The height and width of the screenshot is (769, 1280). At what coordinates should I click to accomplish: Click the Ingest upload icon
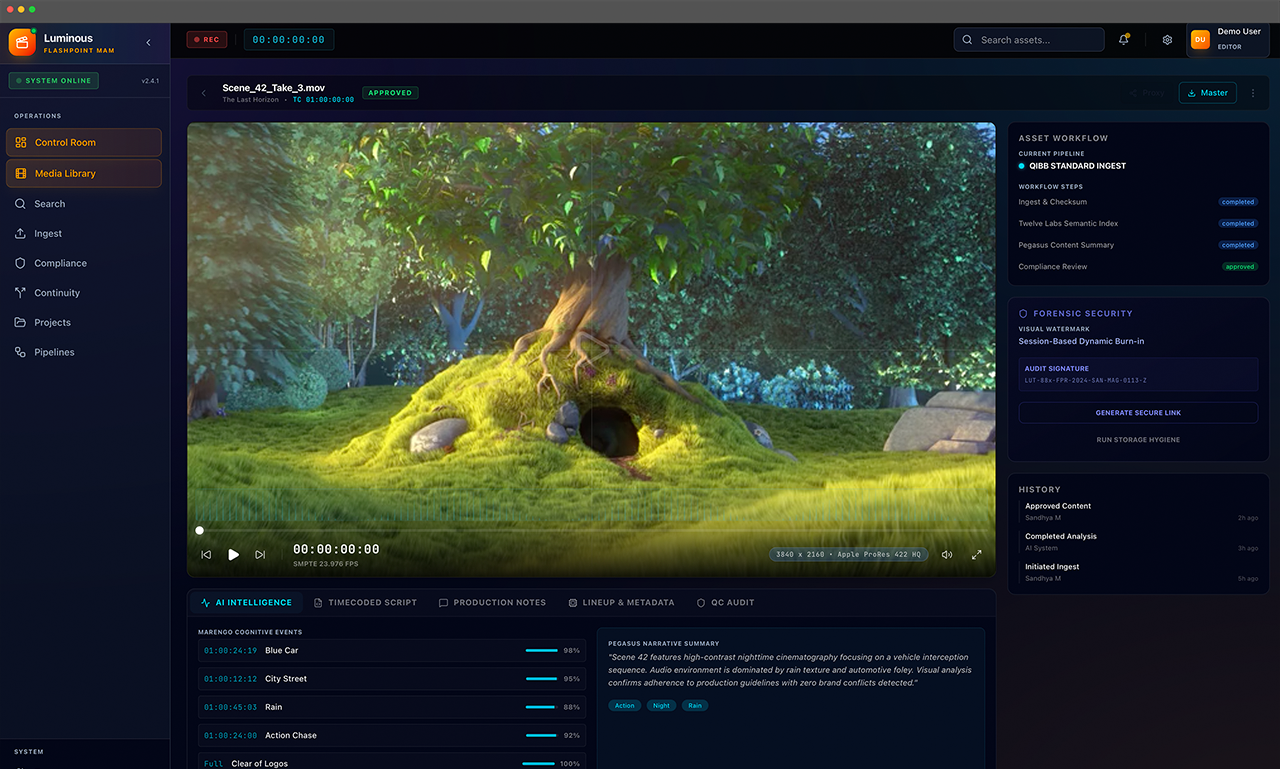tap(21, 234)
